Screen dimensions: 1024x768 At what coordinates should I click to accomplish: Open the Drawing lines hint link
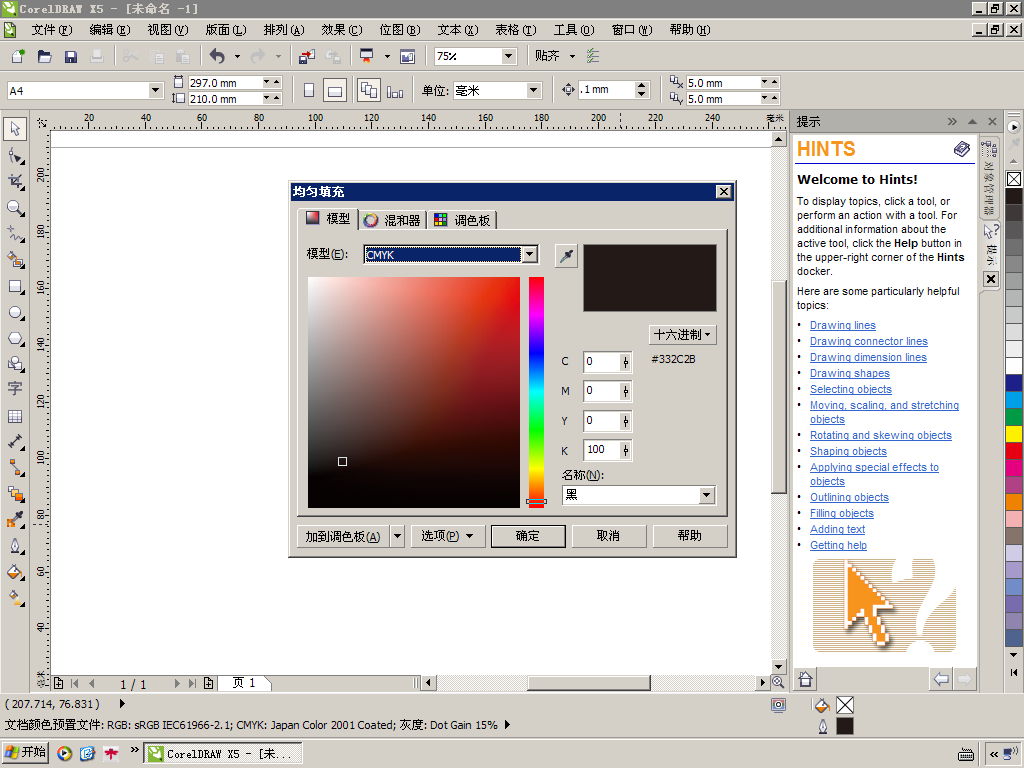pos(842,325)
